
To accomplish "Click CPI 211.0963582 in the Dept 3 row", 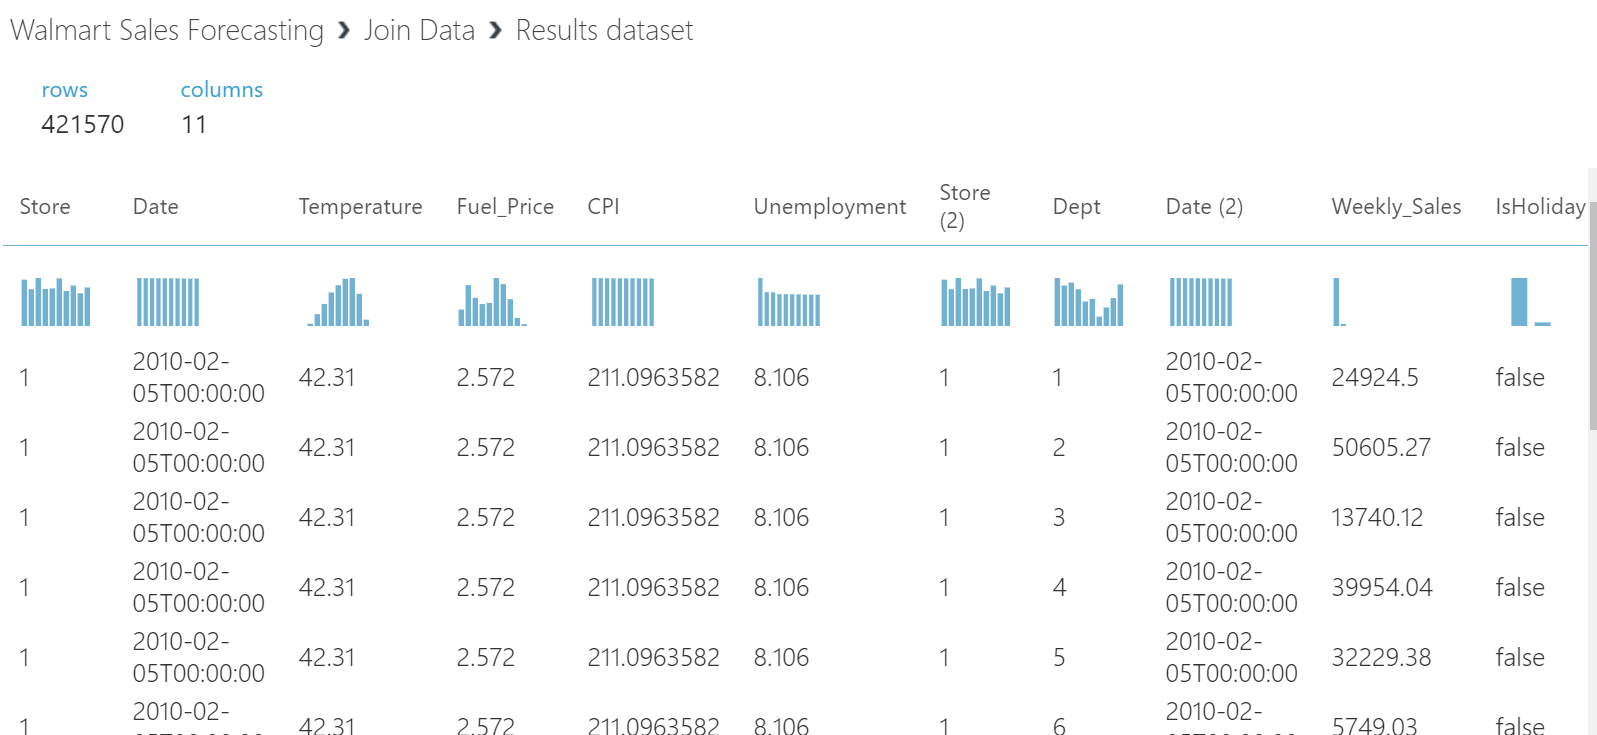I will click(654, 517).
